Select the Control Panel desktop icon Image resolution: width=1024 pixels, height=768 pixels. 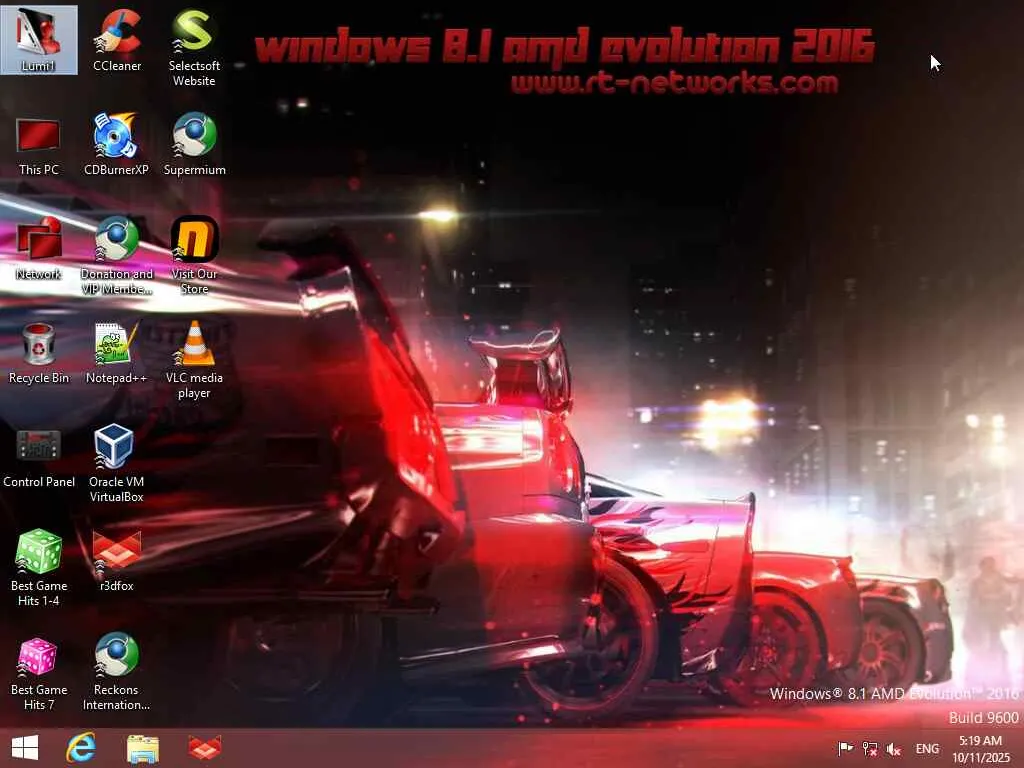tap(39, 457)
